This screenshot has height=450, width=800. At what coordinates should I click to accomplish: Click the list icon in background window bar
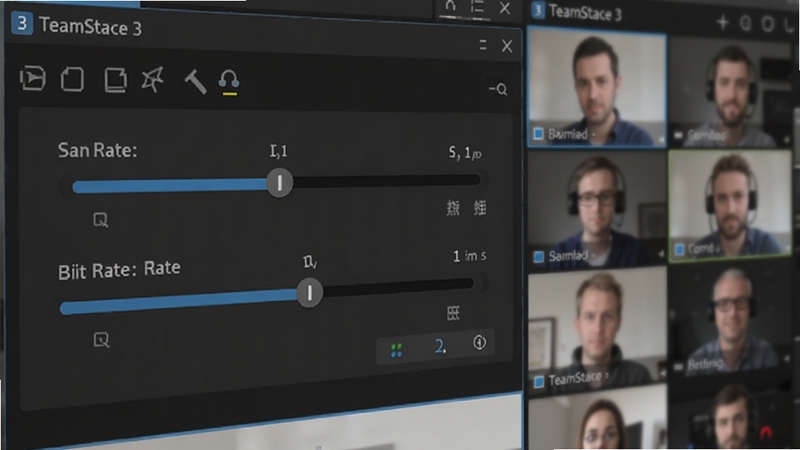coord(477,7)
